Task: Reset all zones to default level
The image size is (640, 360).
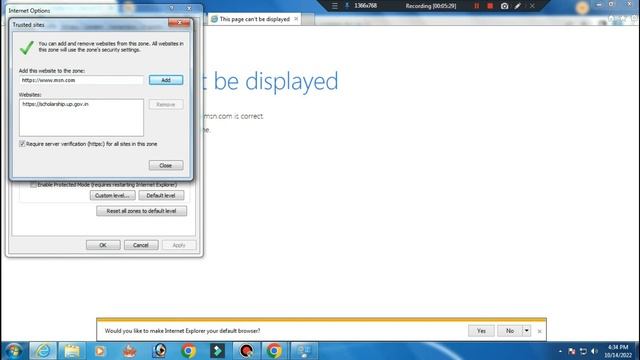Action: pyautogui.click(x=141, y=211)
